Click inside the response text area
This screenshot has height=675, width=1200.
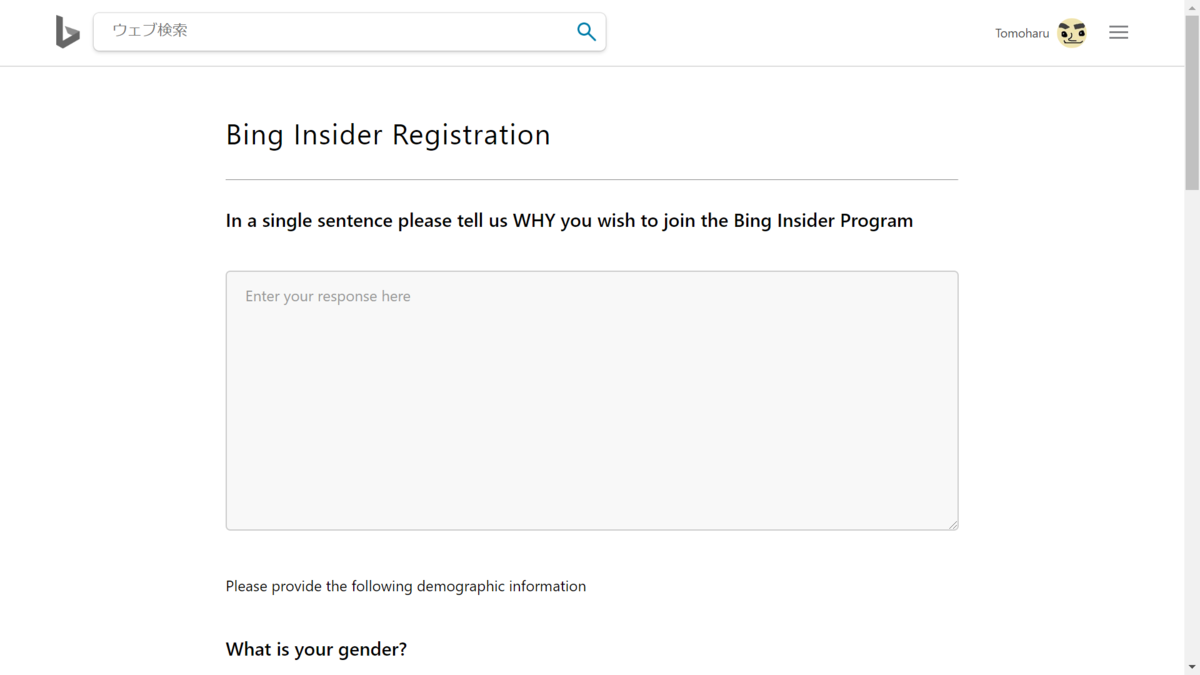(x=591, y=420)
